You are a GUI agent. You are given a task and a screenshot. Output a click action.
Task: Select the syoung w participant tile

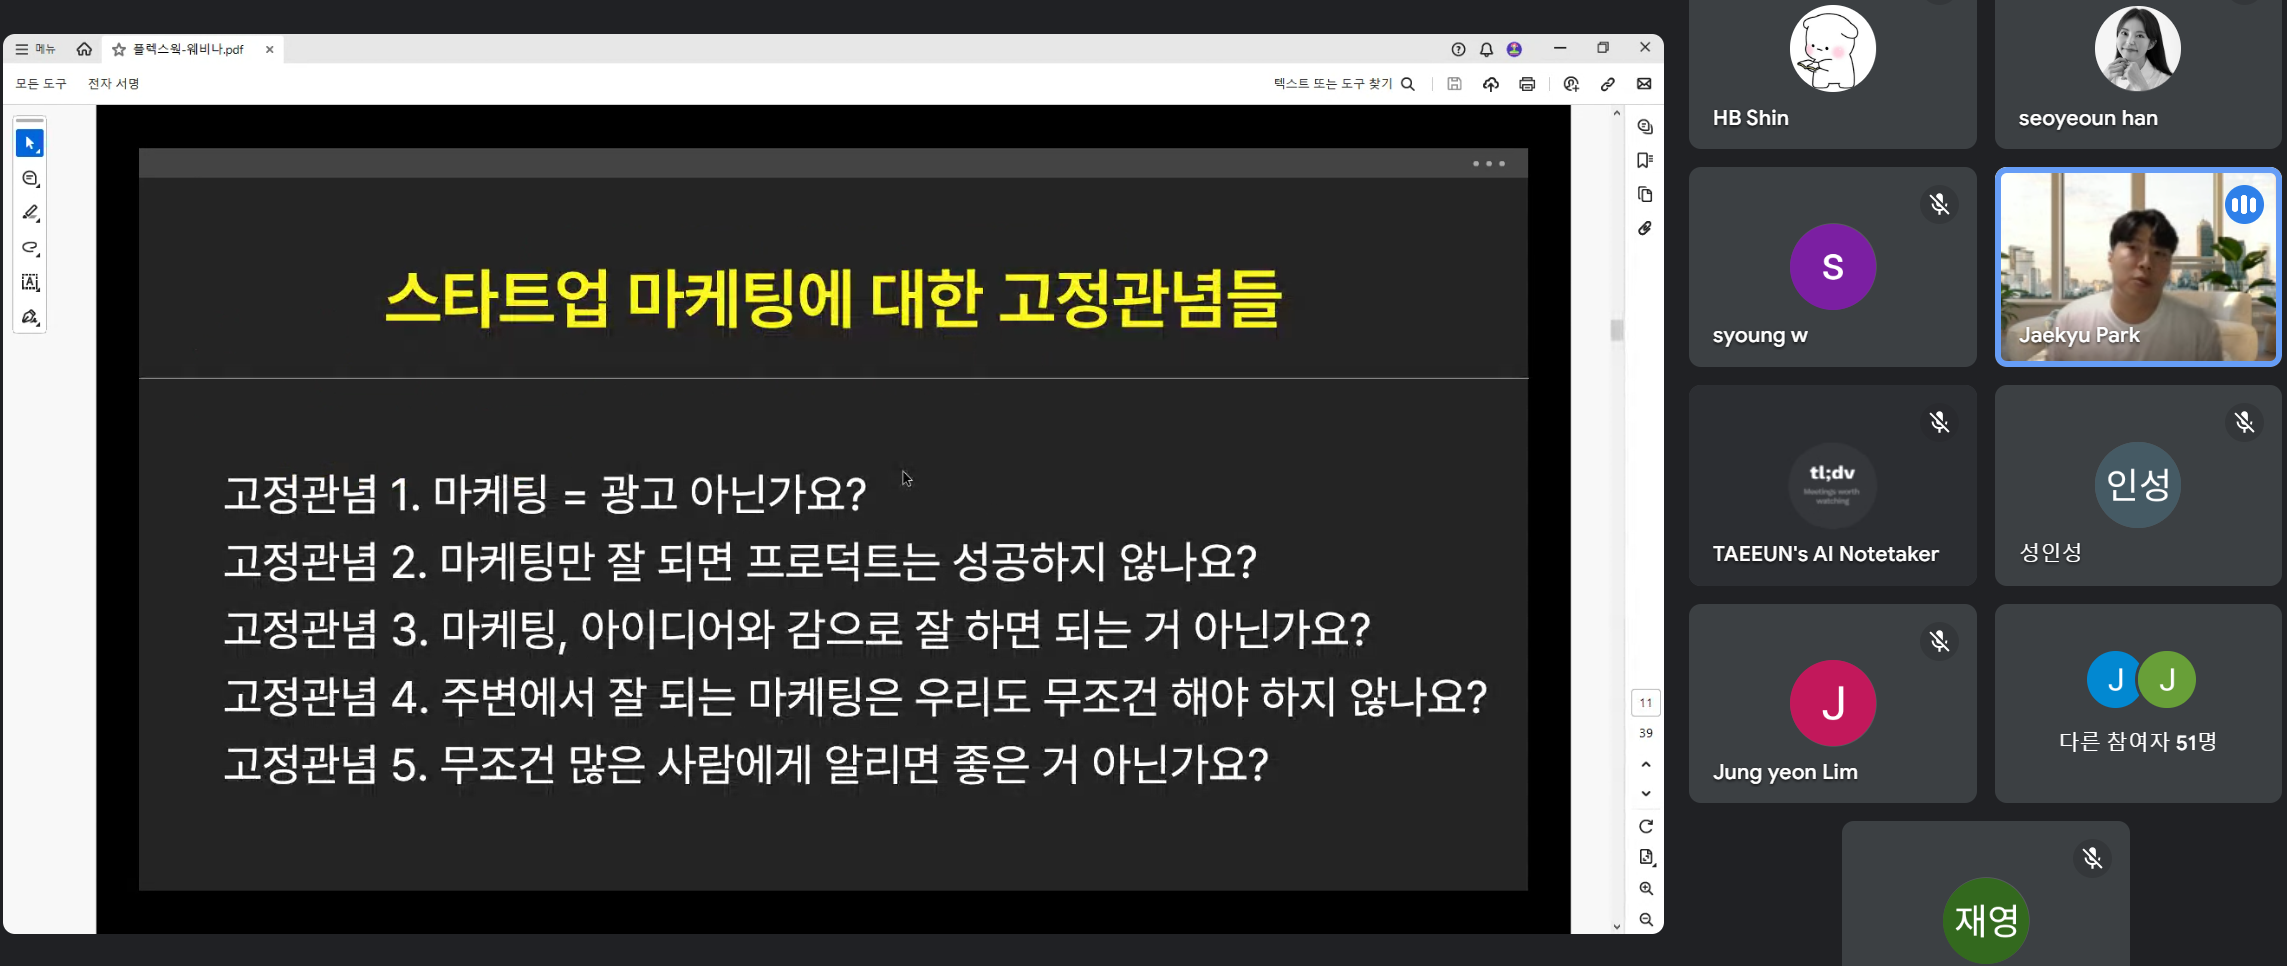1832,267
